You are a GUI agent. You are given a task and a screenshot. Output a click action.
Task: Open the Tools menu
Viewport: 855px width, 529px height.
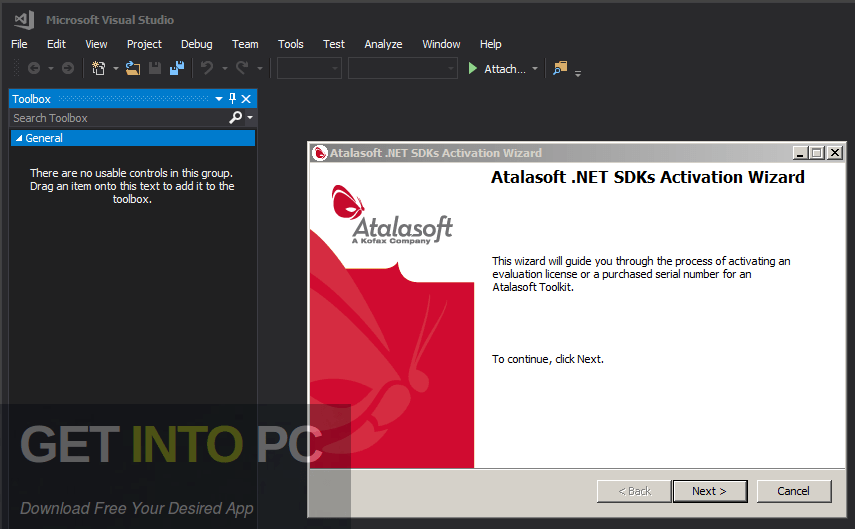tap(291, 44)
